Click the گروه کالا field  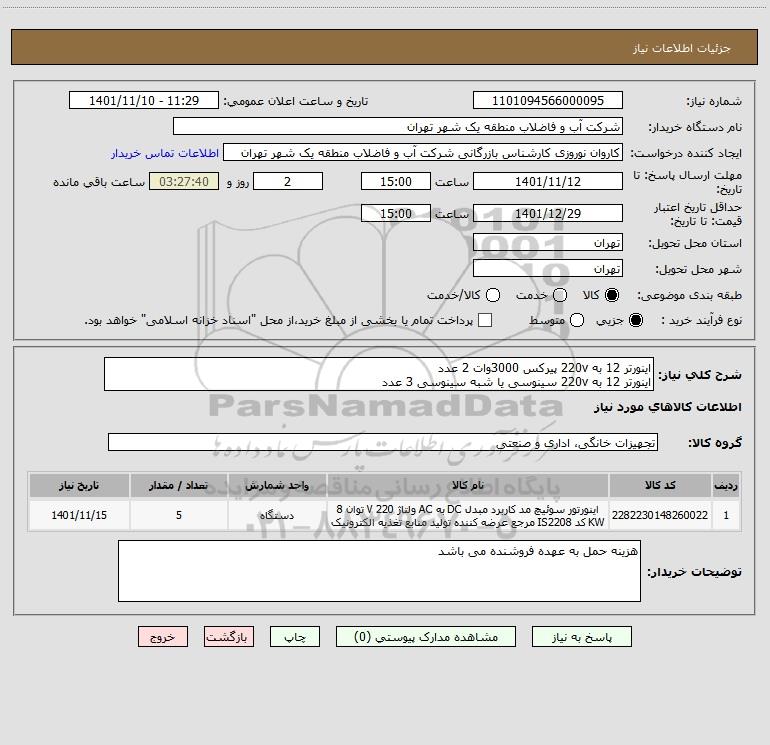383,442
